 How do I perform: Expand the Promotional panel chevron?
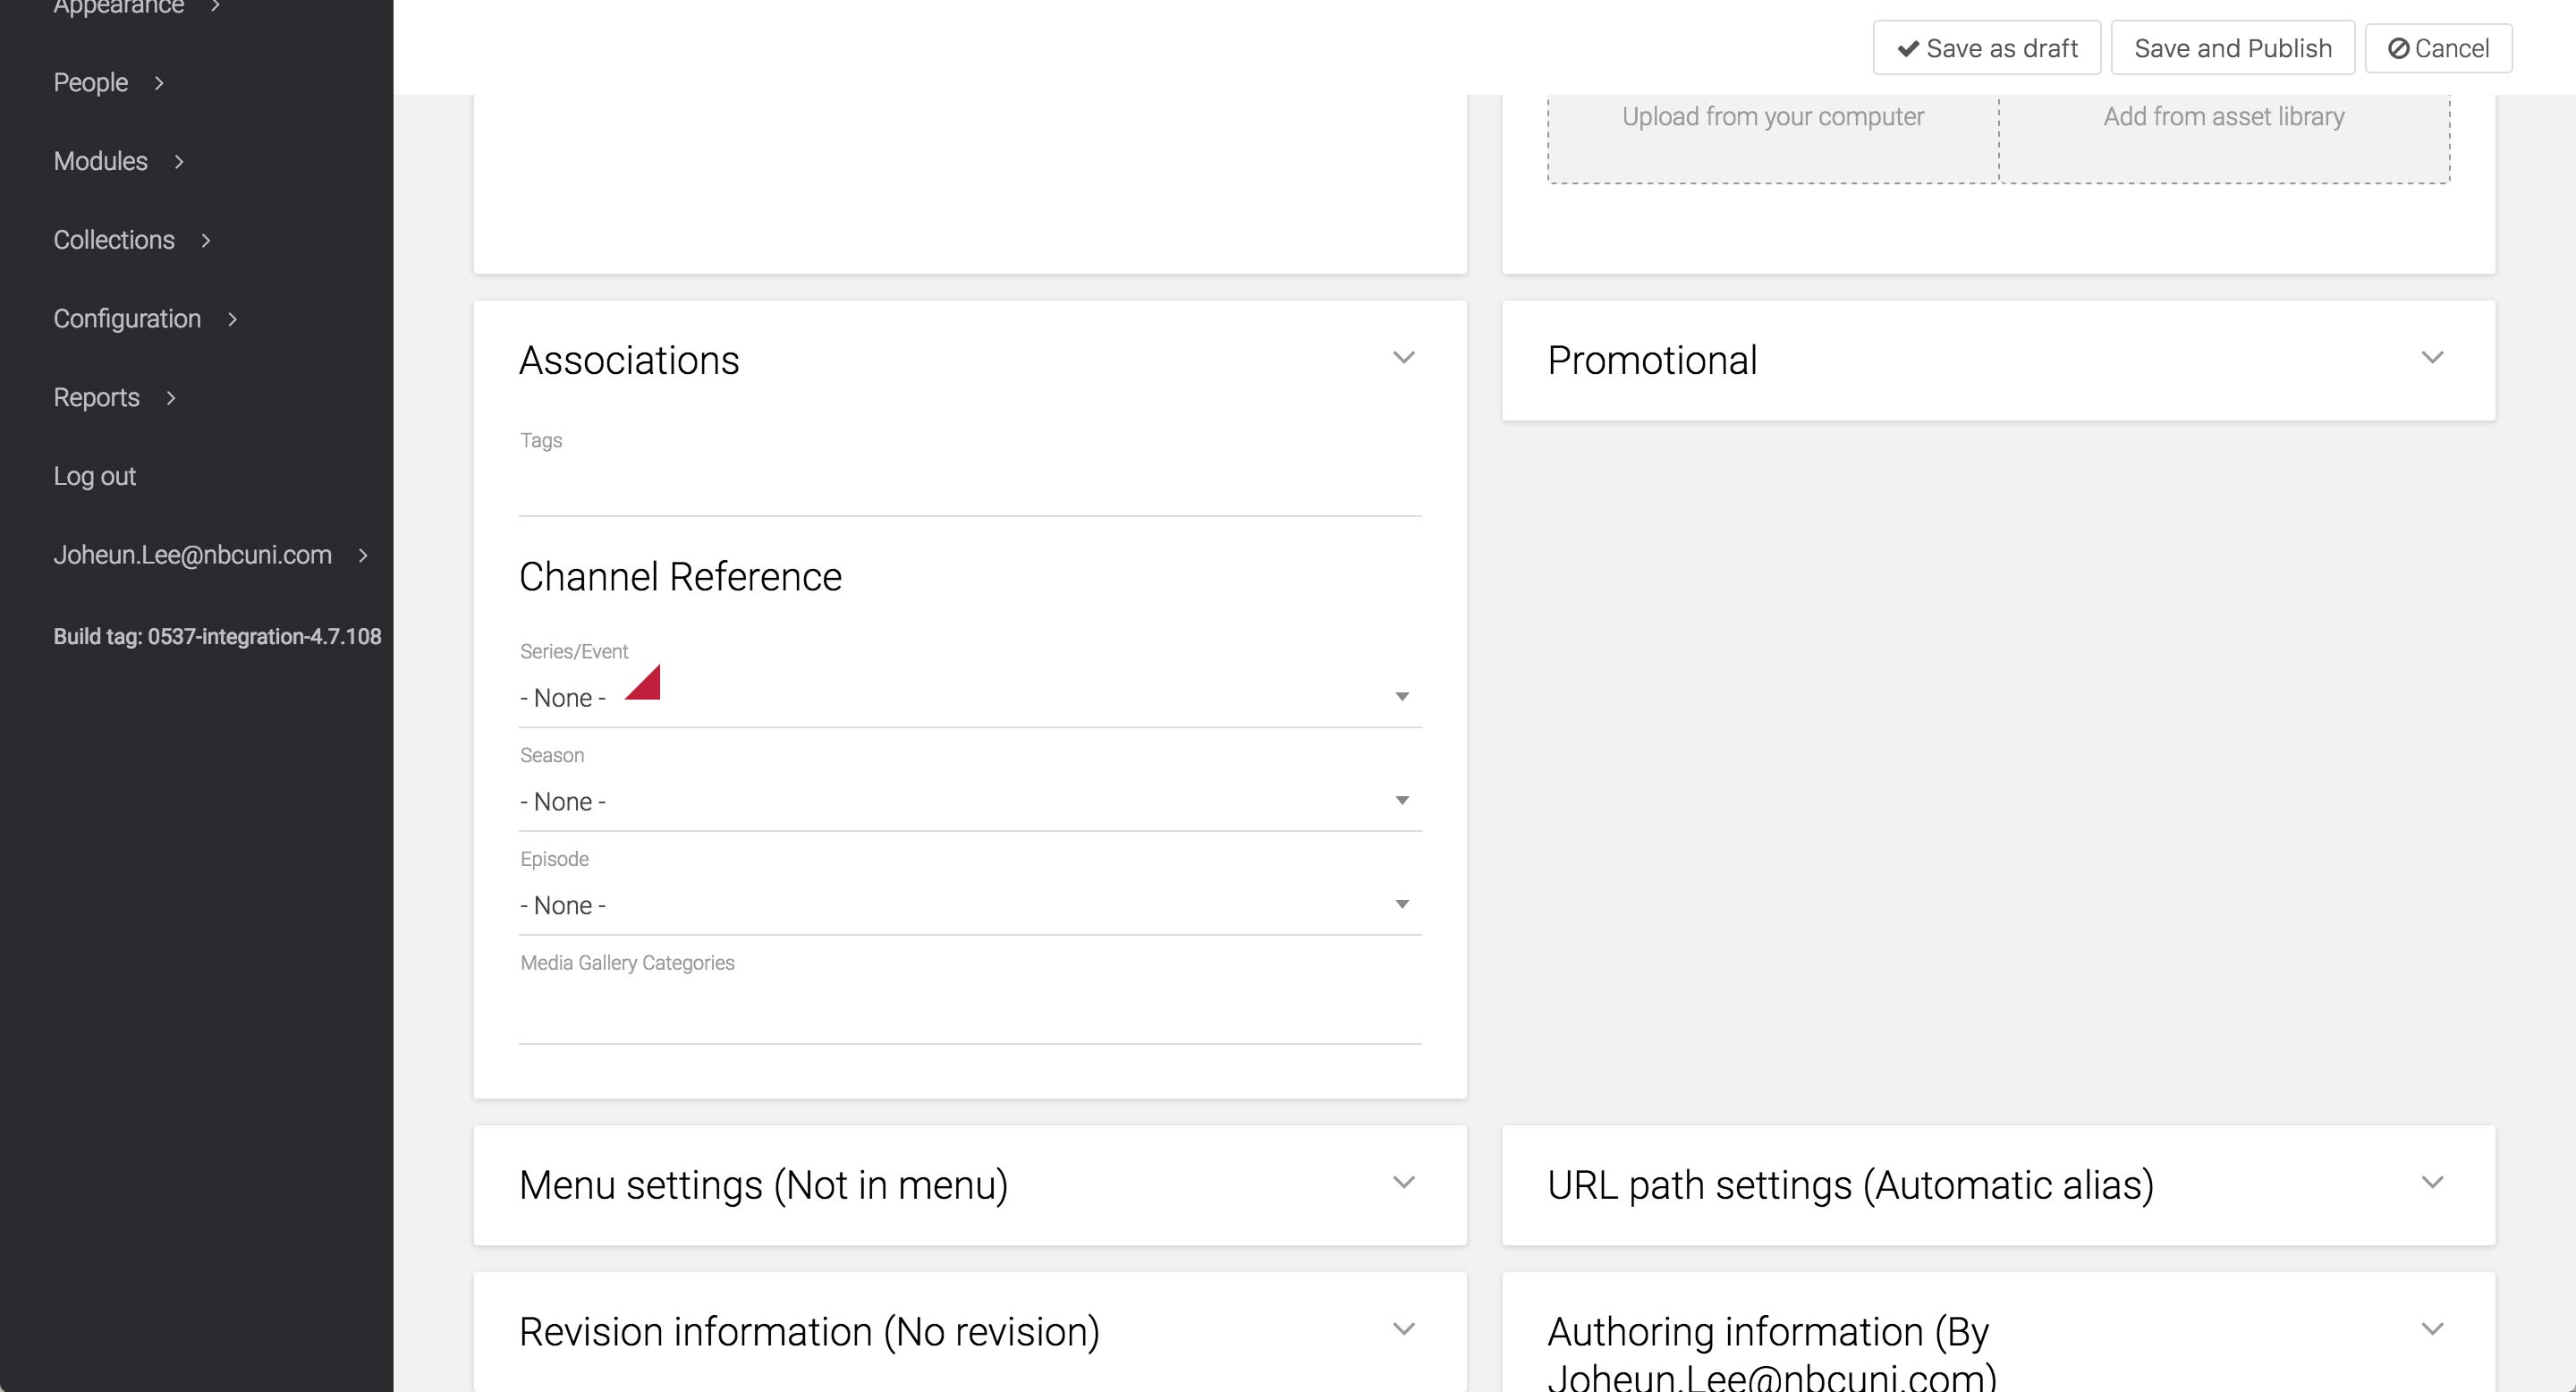pos(2432,358)
